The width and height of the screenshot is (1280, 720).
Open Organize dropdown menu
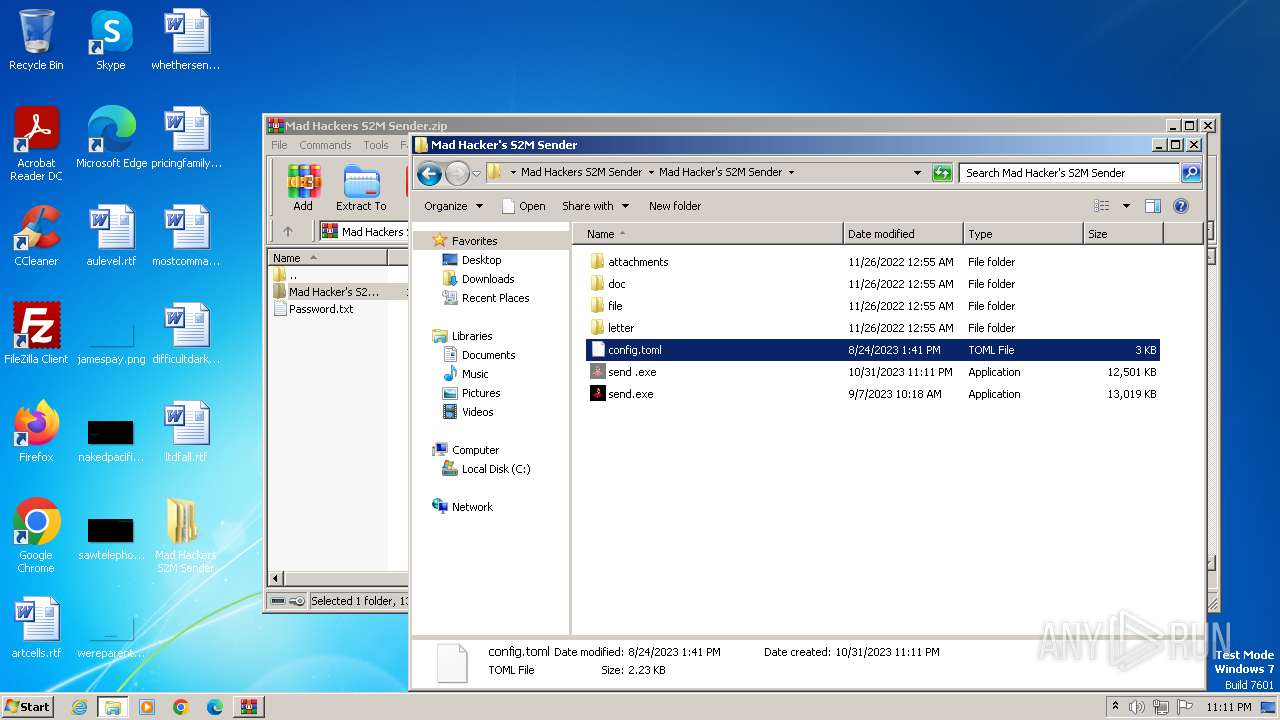click(x=453, y=206)
